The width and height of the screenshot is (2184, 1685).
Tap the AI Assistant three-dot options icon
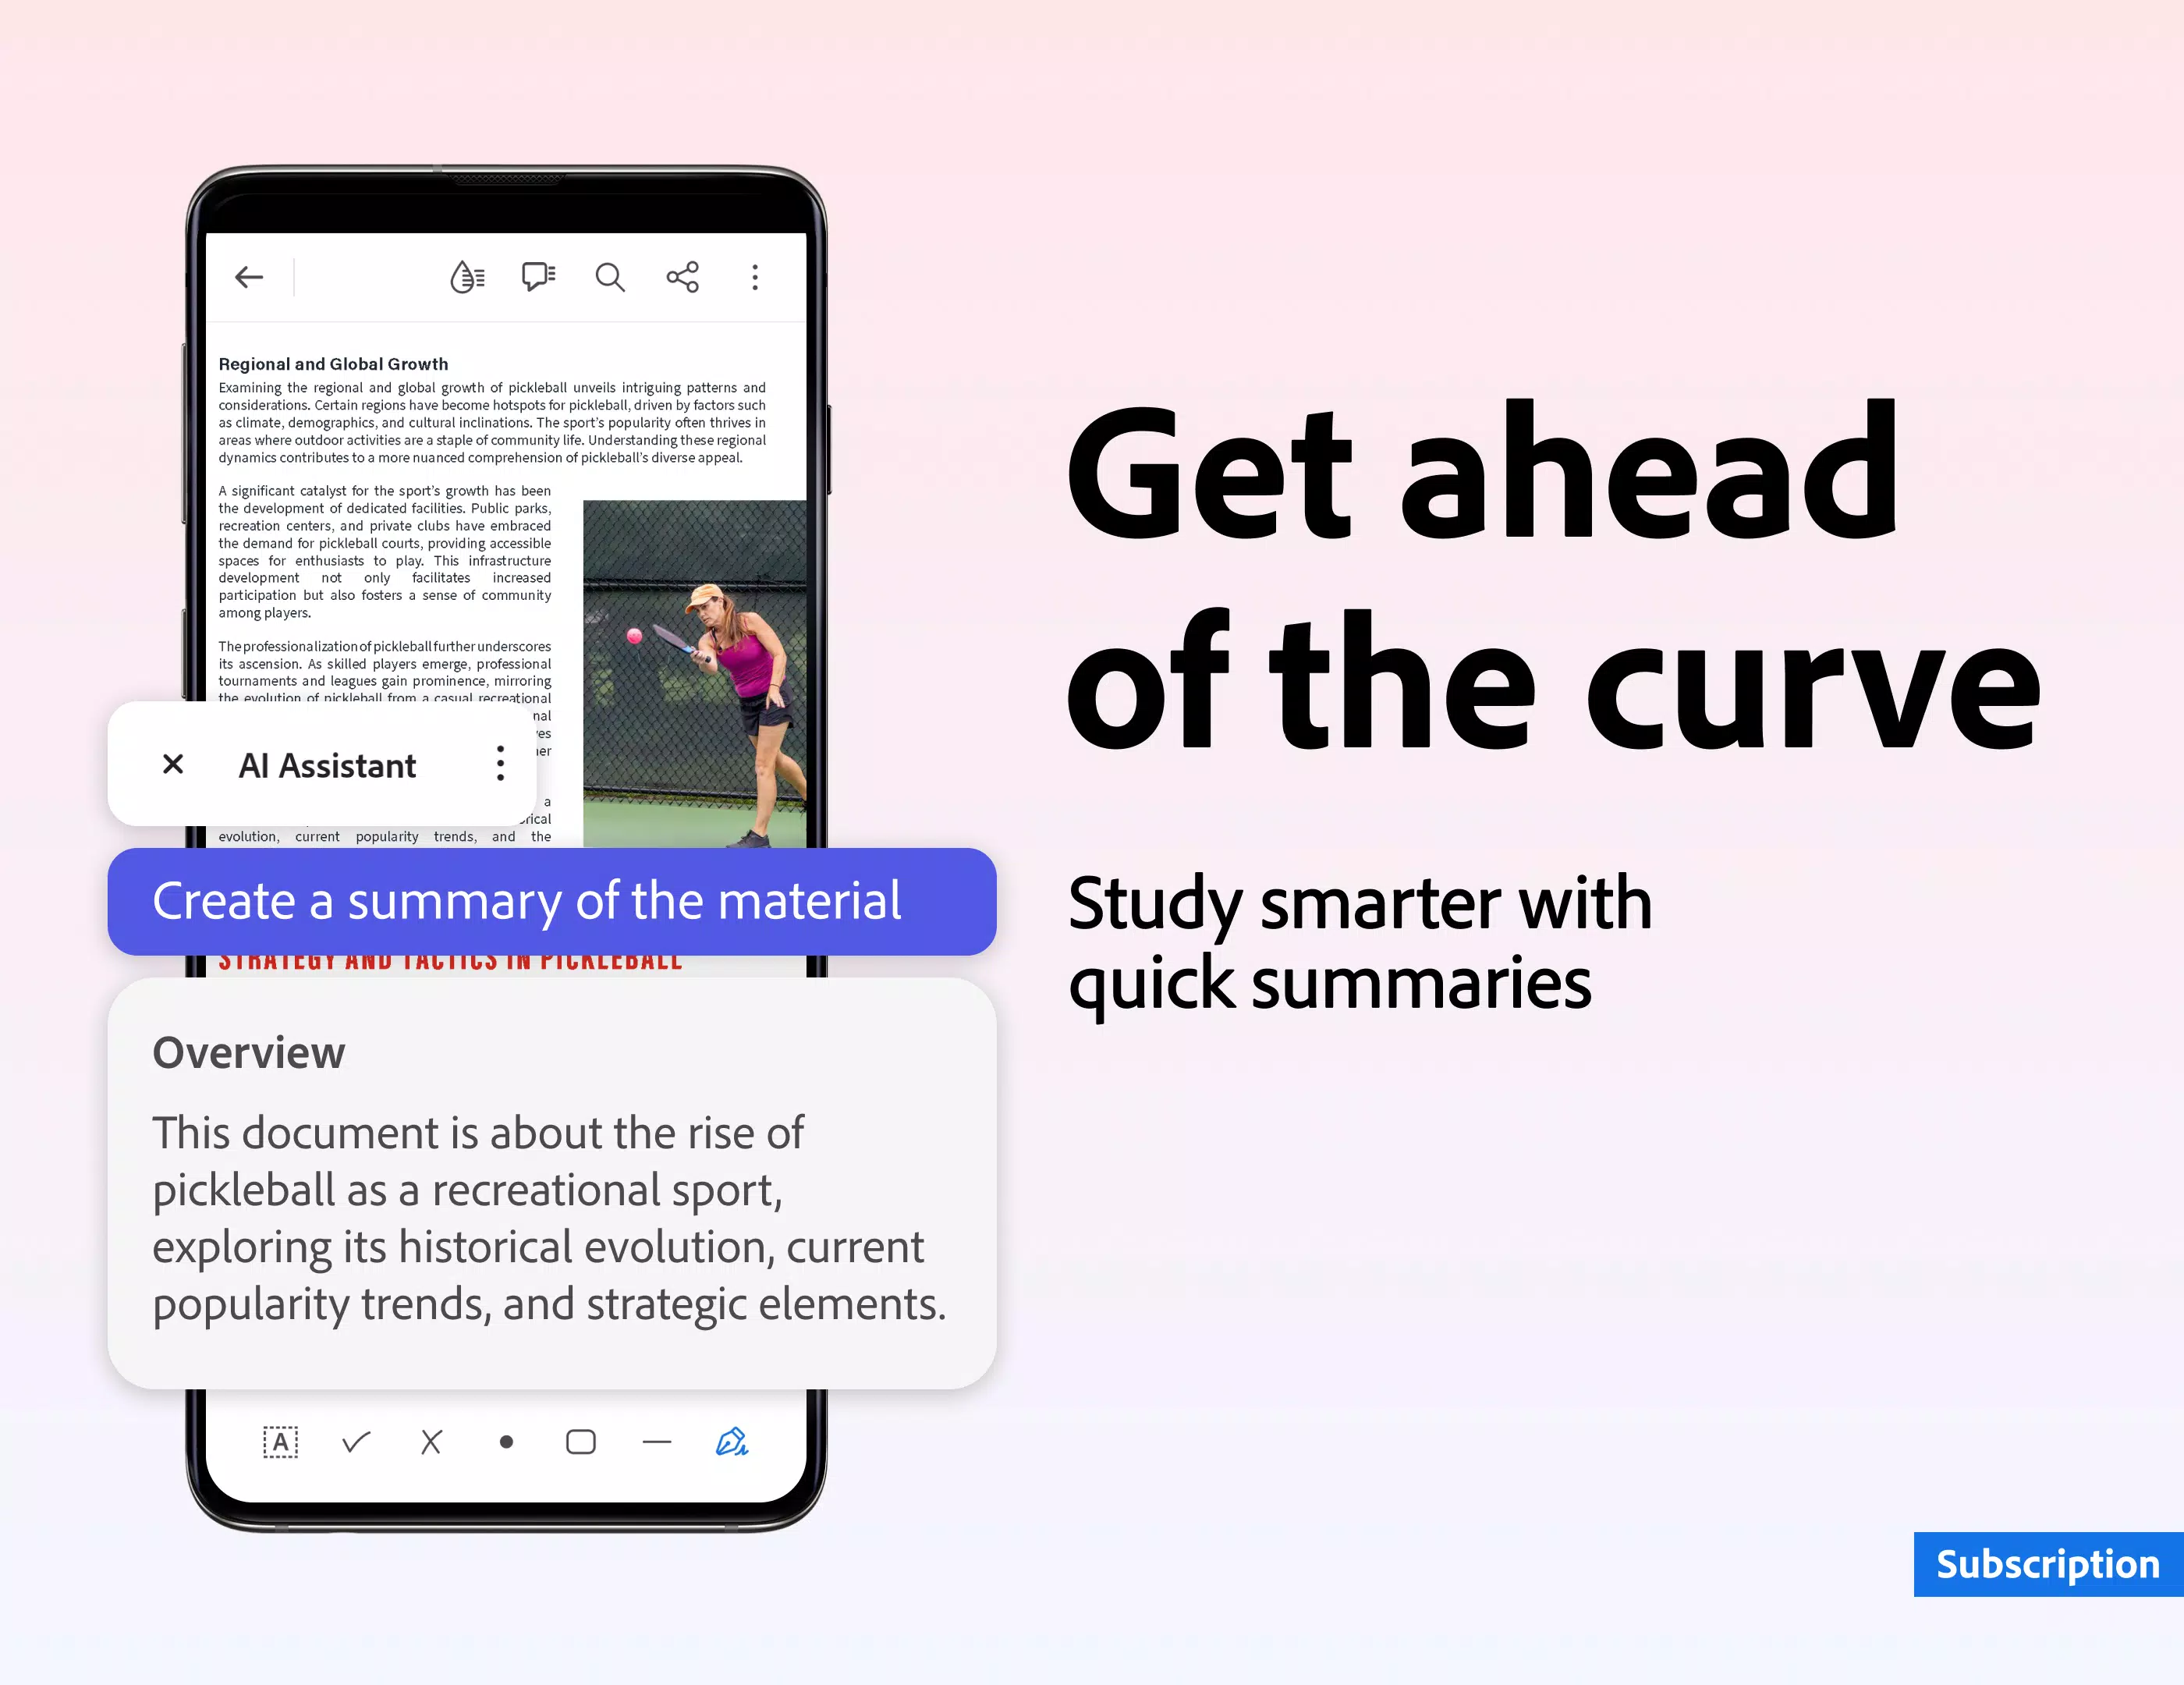501,764
